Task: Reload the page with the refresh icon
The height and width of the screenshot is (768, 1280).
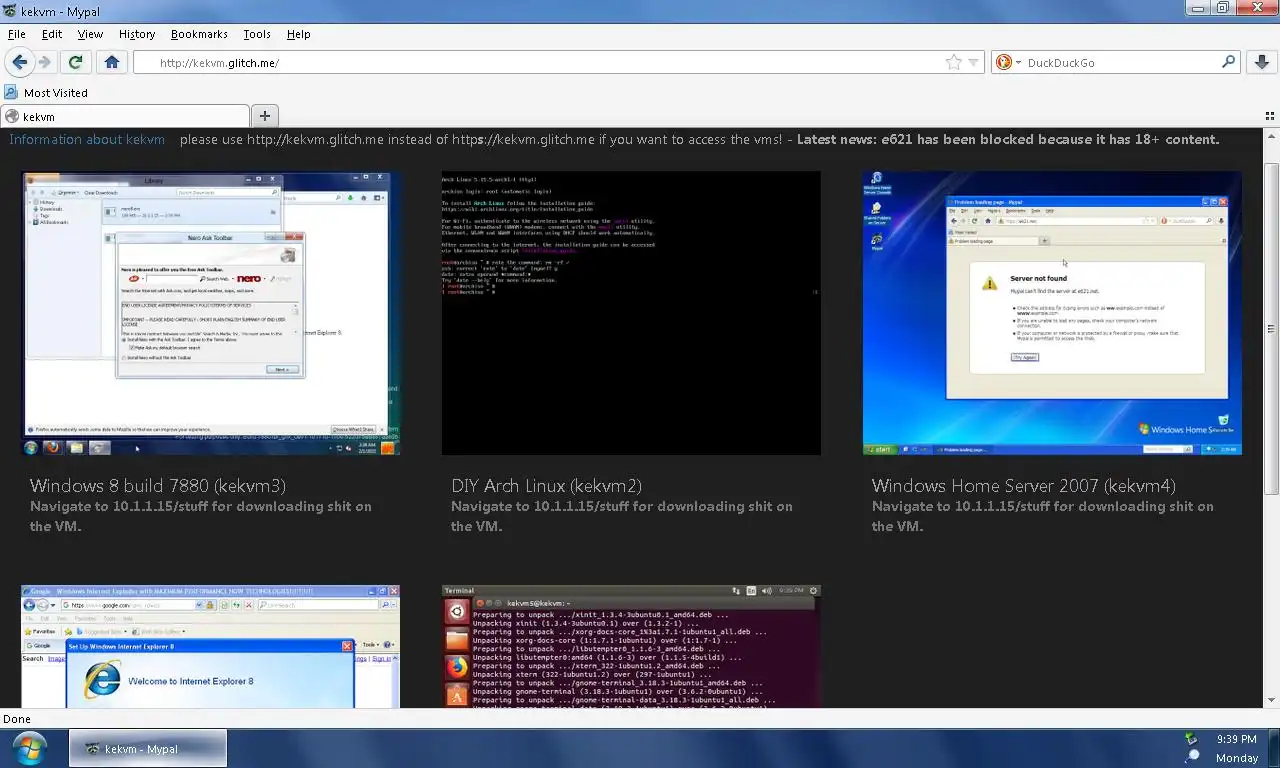Action: (75, 62)
